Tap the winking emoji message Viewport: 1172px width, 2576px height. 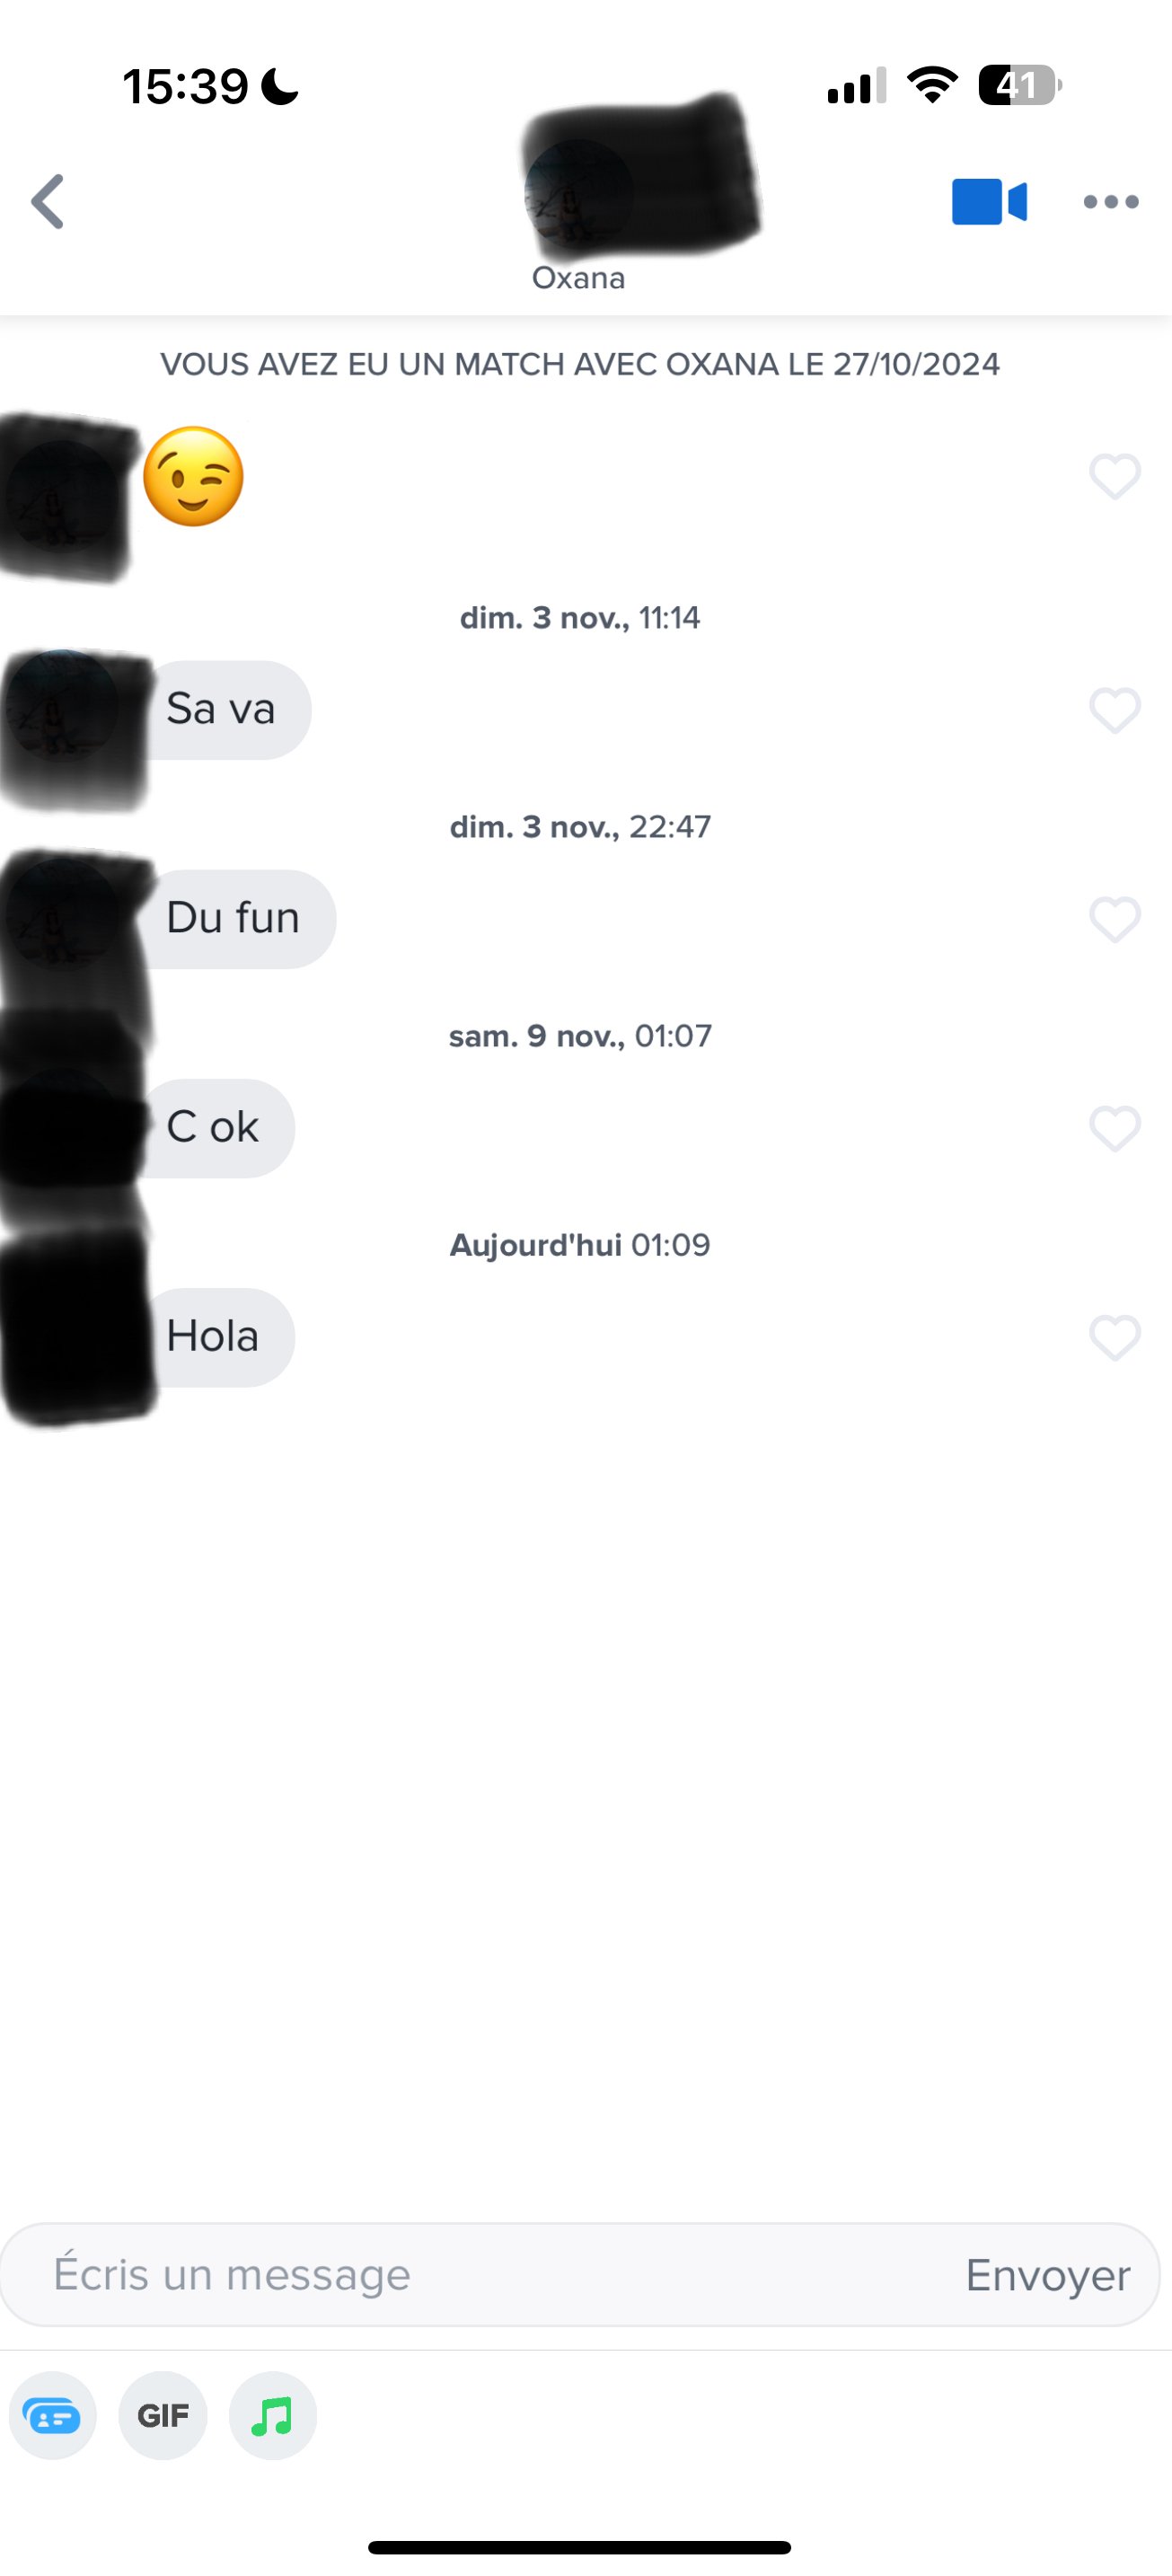point(194,477)
